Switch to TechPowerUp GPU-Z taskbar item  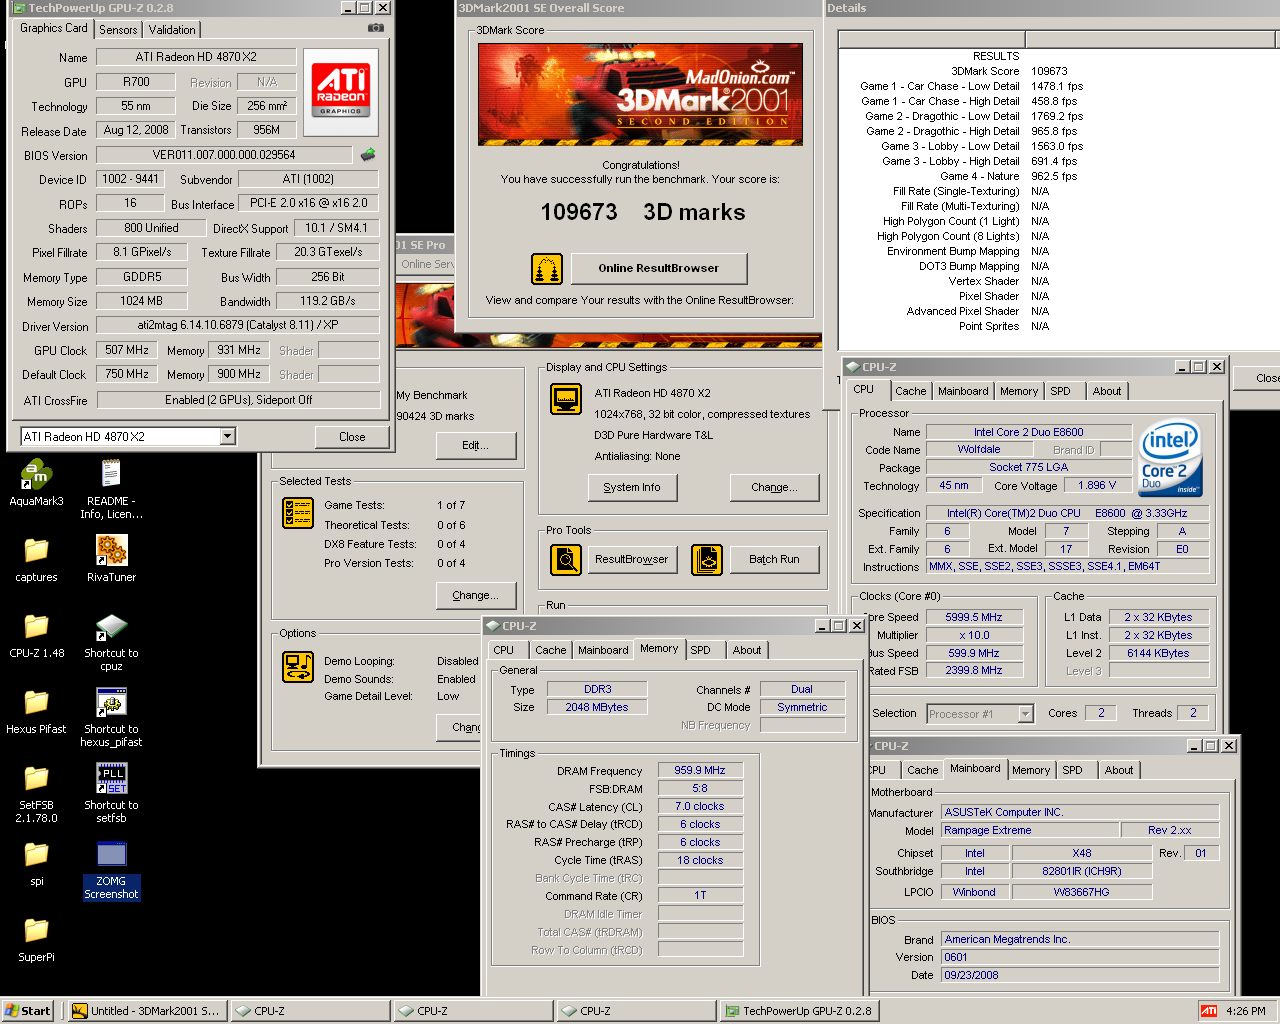pyautogui.click(x=800, y=1011)
